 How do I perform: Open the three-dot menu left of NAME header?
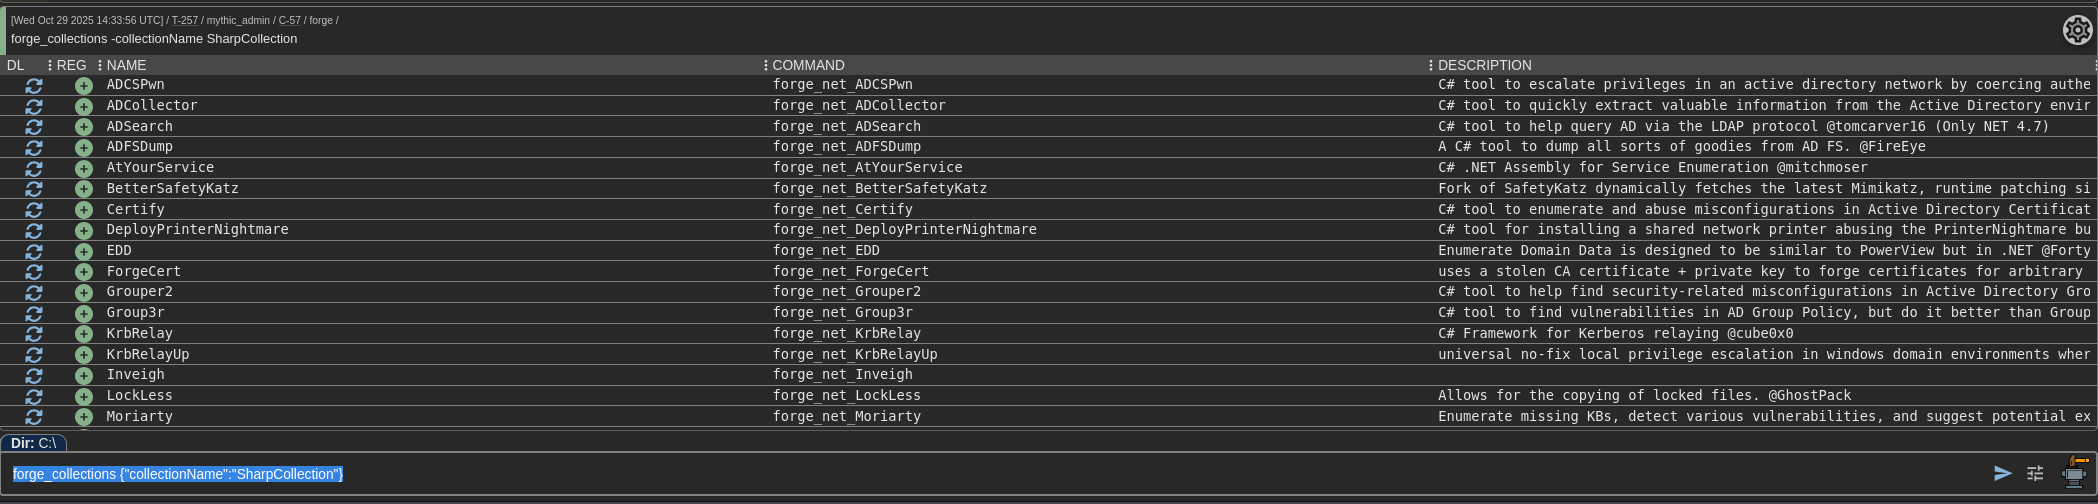point(100,65)
